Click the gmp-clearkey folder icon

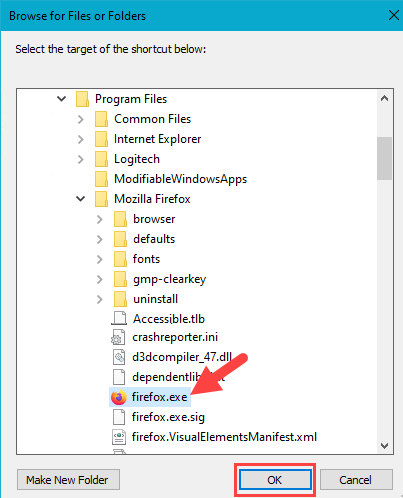click(120, 279)
